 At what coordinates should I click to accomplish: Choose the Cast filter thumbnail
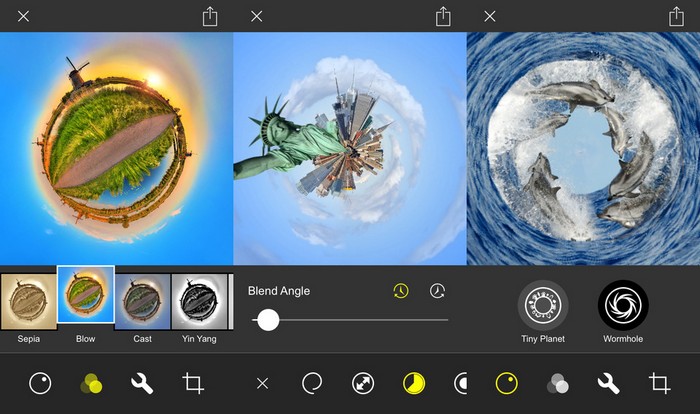point(142,301)
